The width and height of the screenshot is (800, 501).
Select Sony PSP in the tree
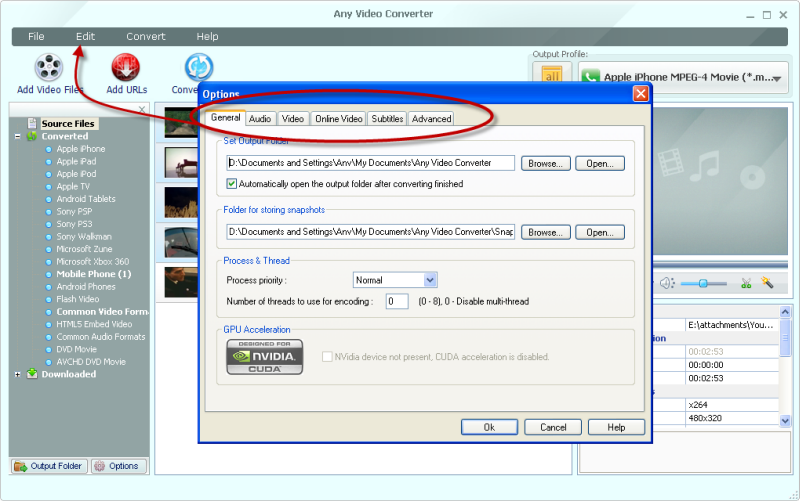click(x=74, y=211)
